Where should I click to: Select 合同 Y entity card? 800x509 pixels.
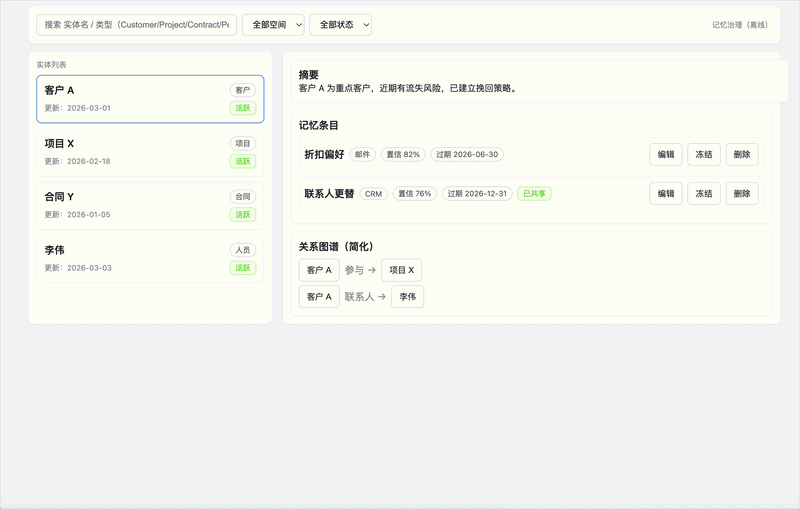pos(150,205)
